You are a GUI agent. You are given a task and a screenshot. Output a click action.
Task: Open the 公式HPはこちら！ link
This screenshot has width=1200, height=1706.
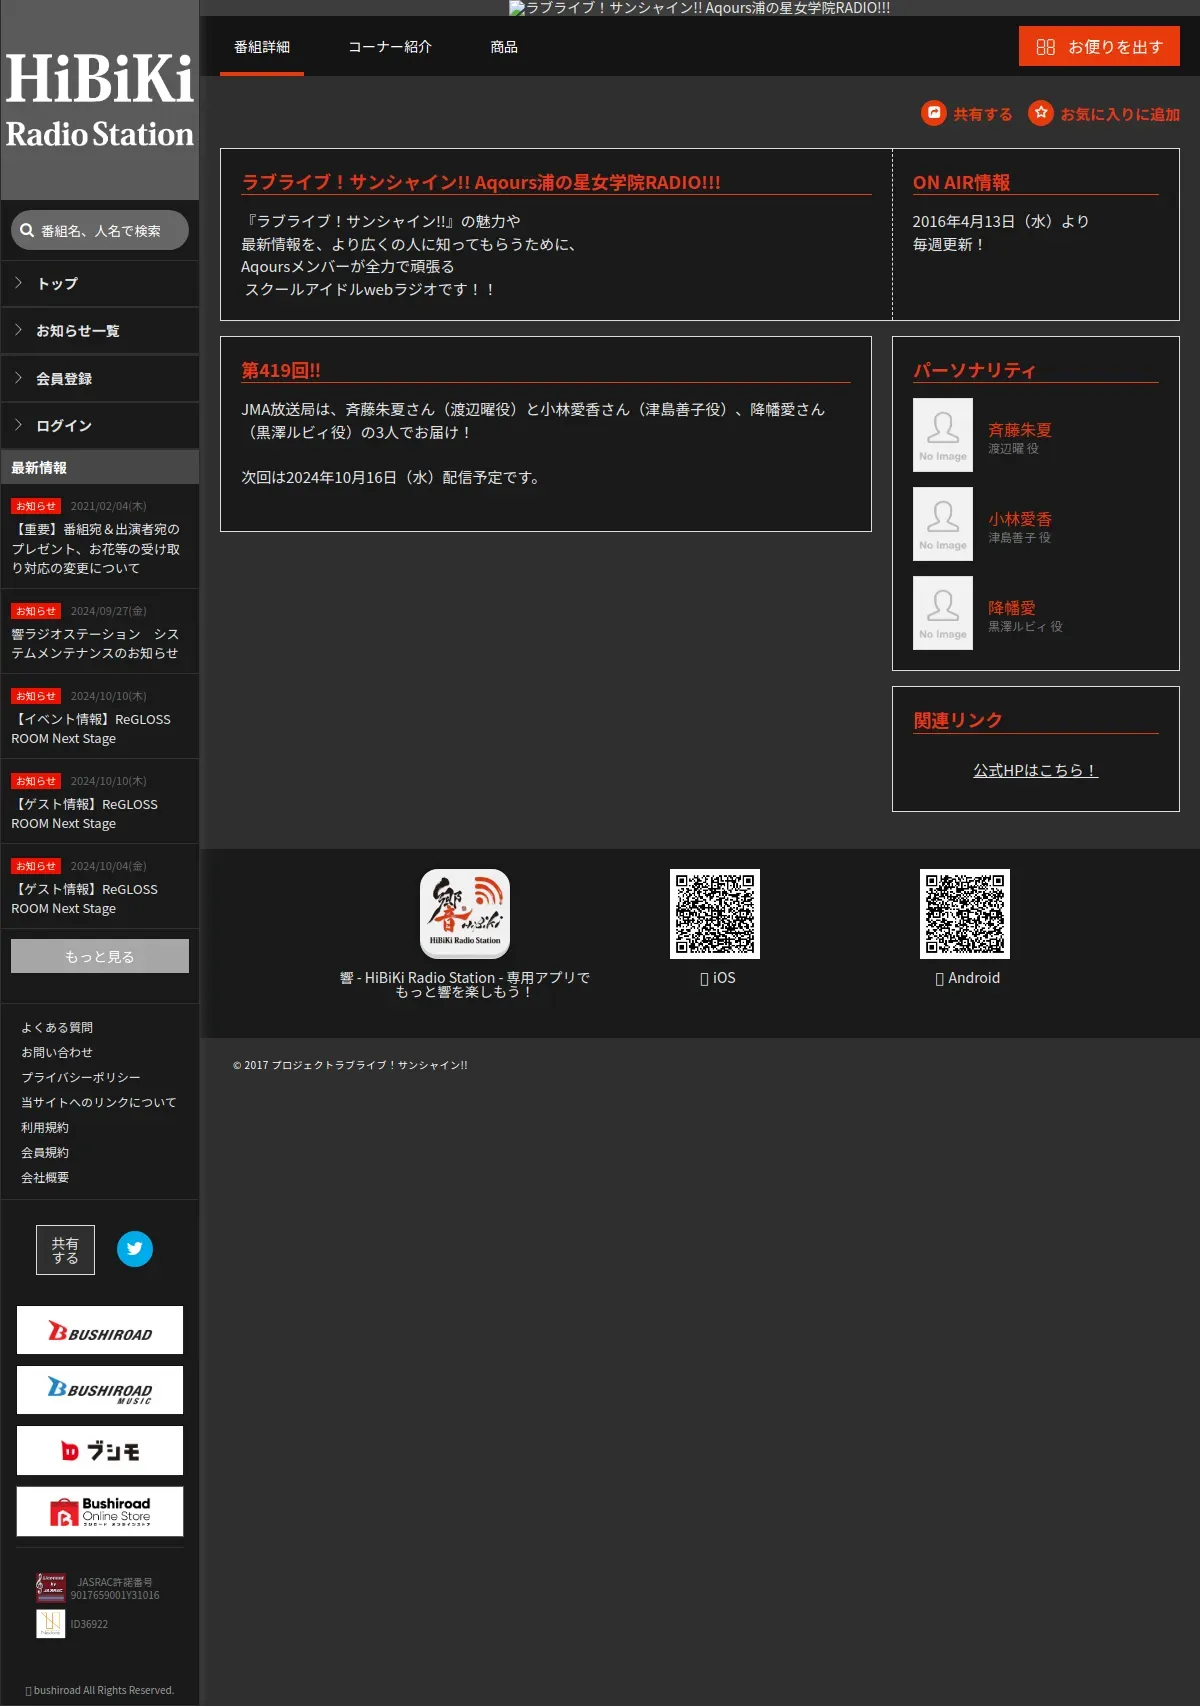[x=1036, y=770]
